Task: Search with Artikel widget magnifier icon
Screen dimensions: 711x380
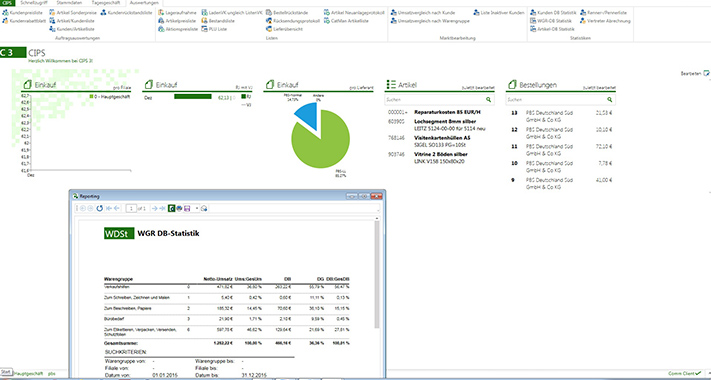Action: click(488, 99)
